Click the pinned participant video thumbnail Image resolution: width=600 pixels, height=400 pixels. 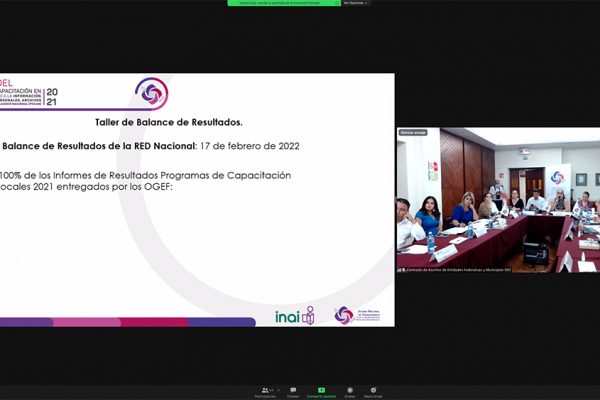click(498, 200)
